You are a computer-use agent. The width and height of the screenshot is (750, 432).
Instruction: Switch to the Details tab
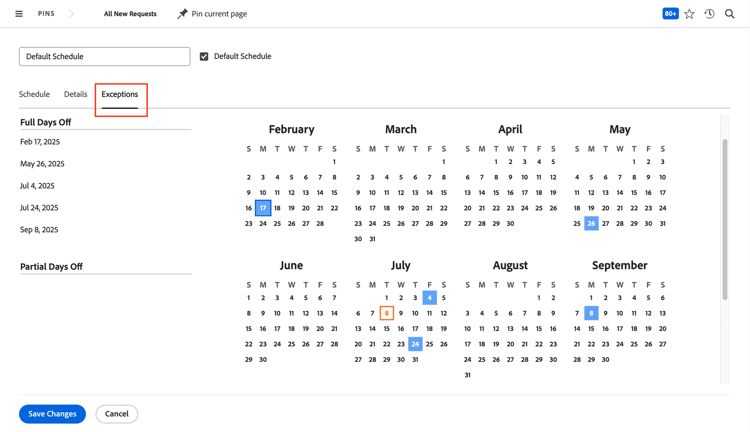(x=76, y=94)
